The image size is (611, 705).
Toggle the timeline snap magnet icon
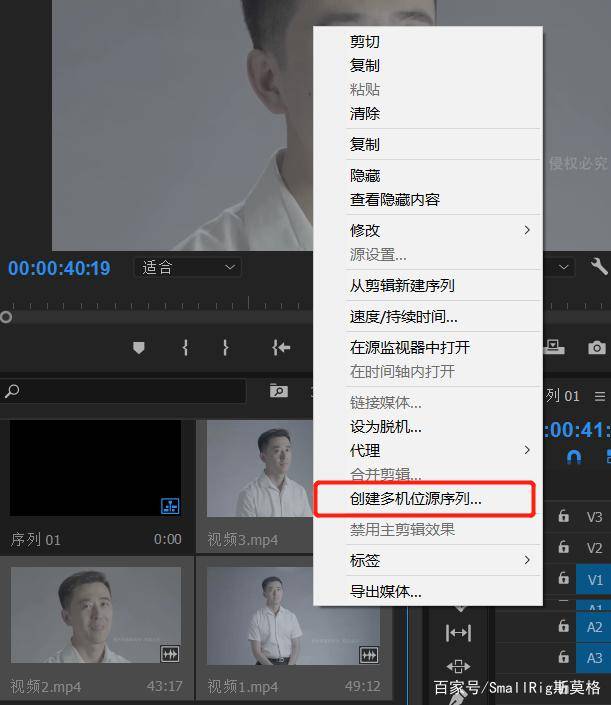click(574, 456)
